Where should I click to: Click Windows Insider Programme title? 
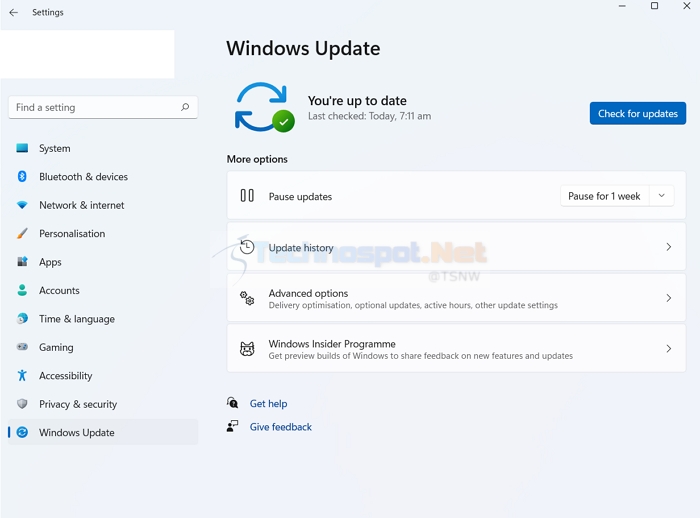click(x=332, y=344)
